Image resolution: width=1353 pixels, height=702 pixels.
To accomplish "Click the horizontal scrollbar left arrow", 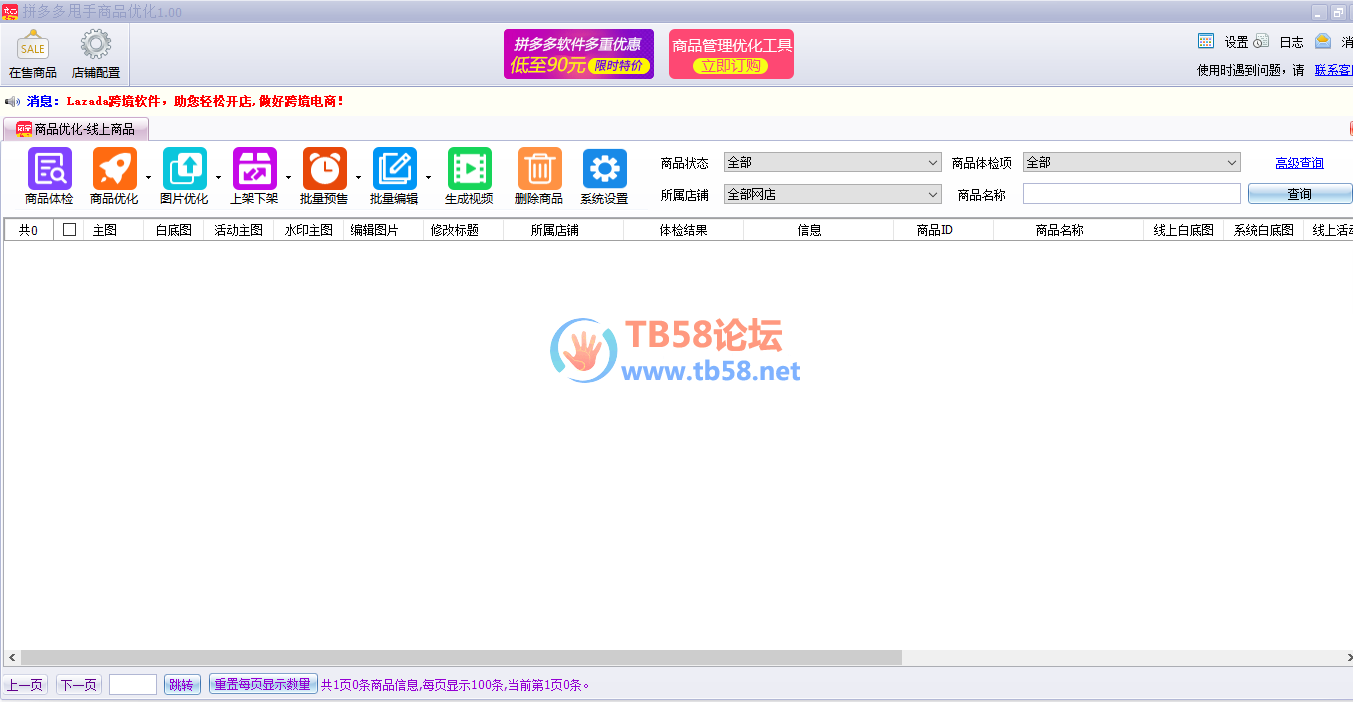I will pyautogui.click(x=11, y=658).
